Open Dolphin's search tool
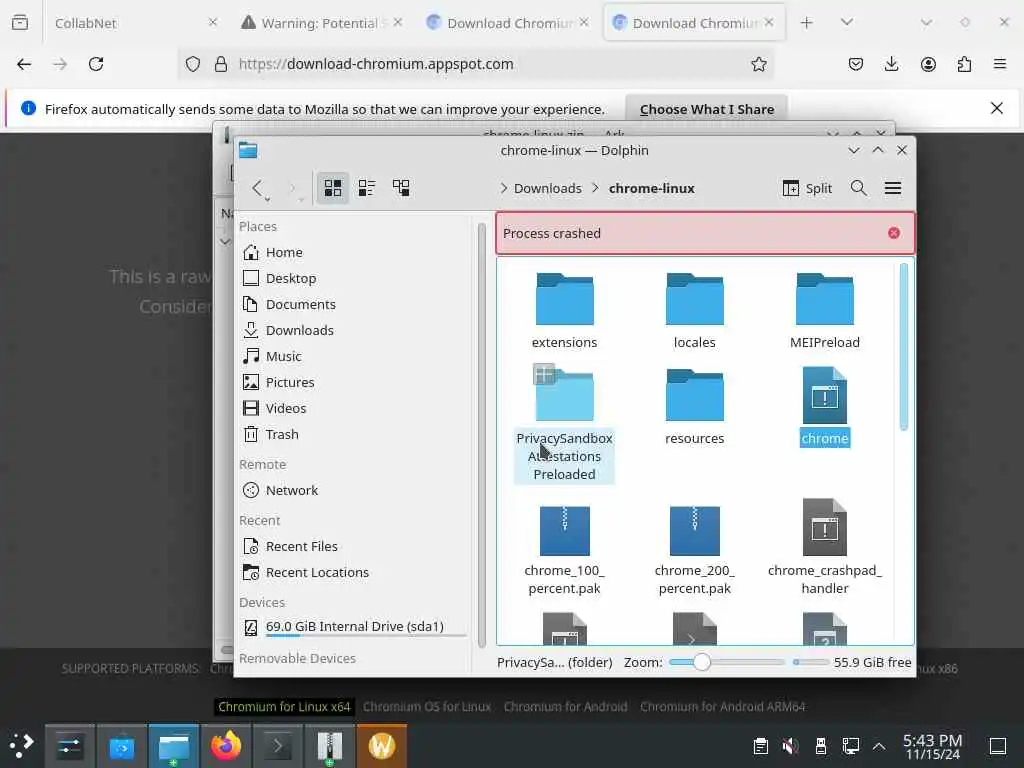The height and width of the screenshot is (768, 1024). [x=859, y=188]
